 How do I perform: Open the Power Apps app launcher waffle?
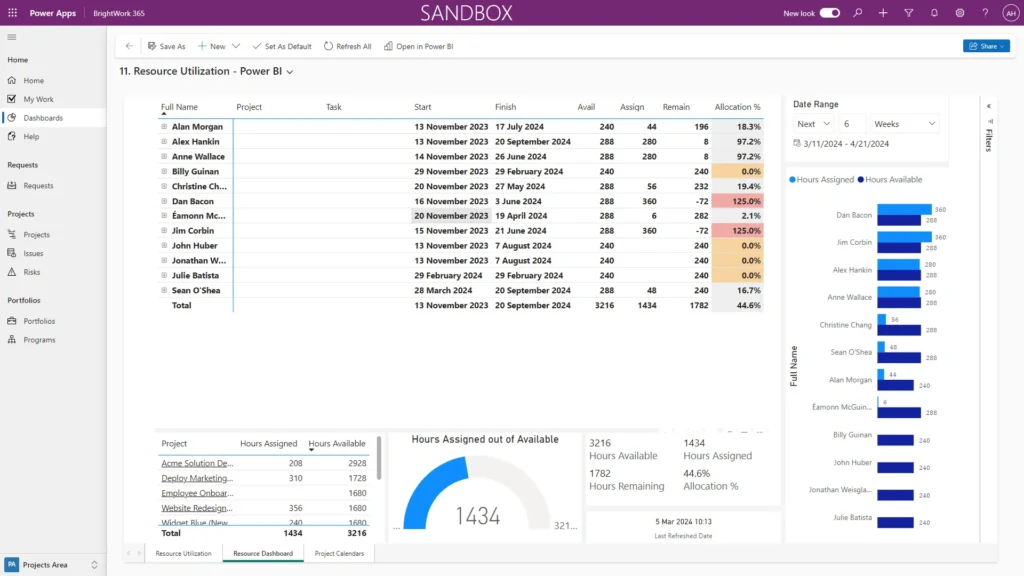coord(12,13)
